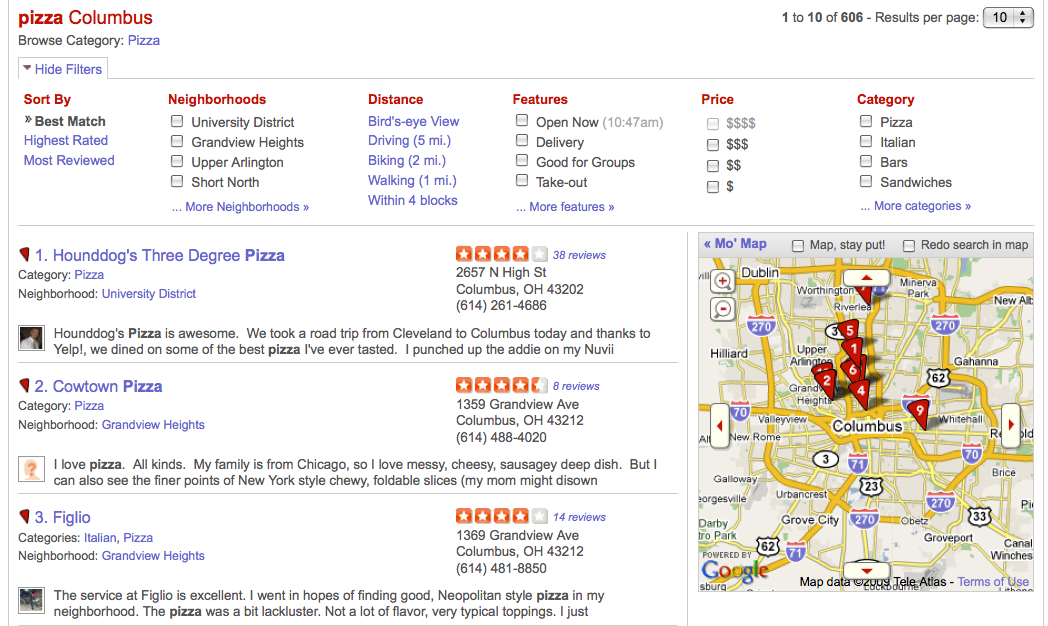
Task: Enable Open Now feature filter
Action: (522, 121)
